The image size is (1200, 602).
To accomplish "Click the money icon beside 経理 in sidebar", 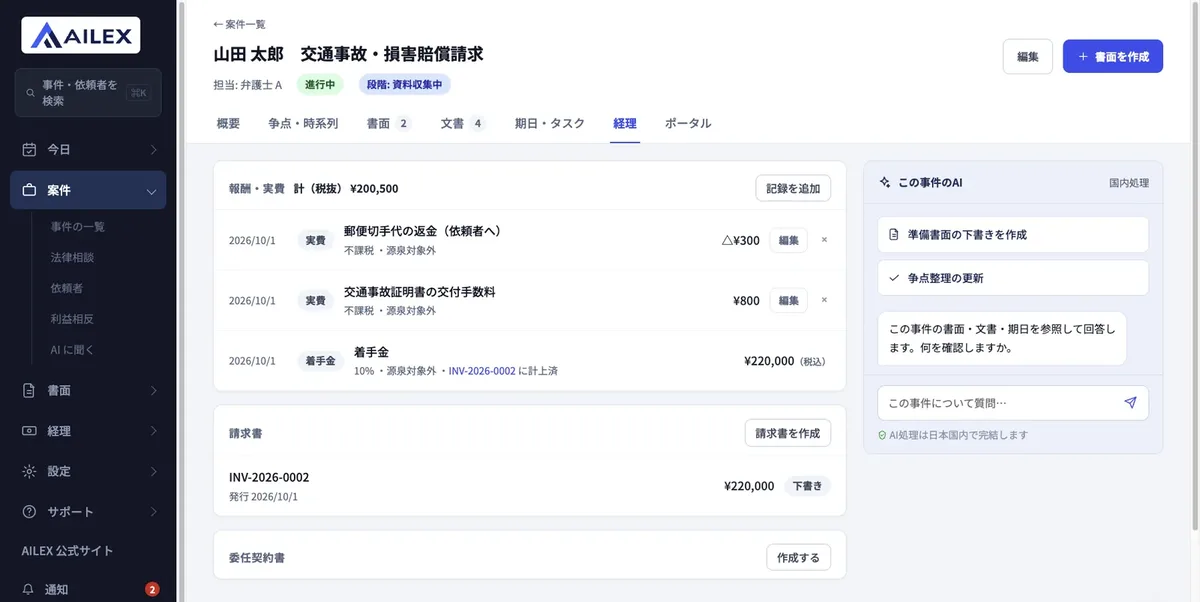I will (x=29, y=431).
